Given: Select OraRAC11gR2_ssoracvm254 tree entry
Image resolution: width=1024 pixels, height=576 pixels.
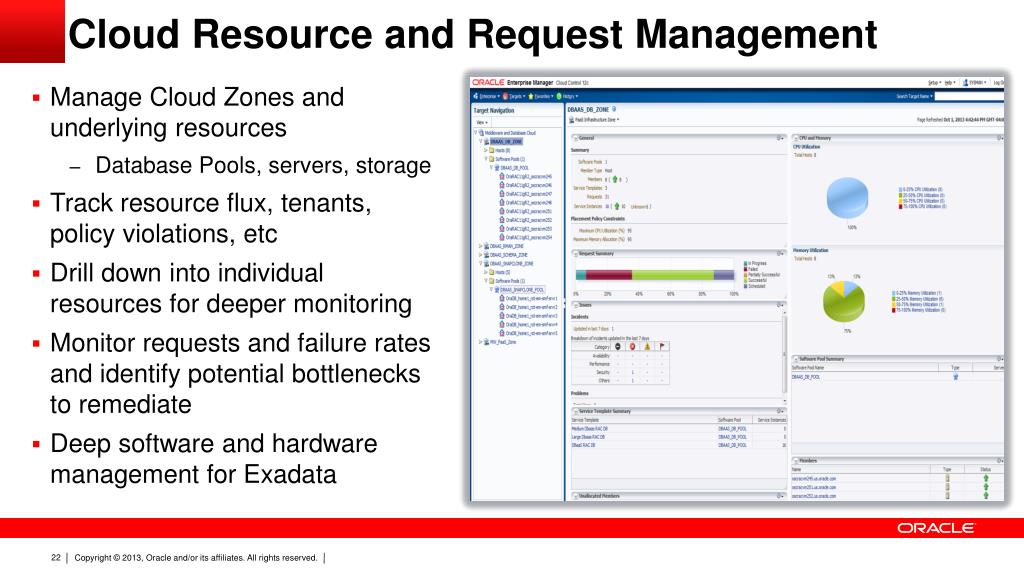Looking at the screenshot, I should pyautogui.click(x=528, y=237).
